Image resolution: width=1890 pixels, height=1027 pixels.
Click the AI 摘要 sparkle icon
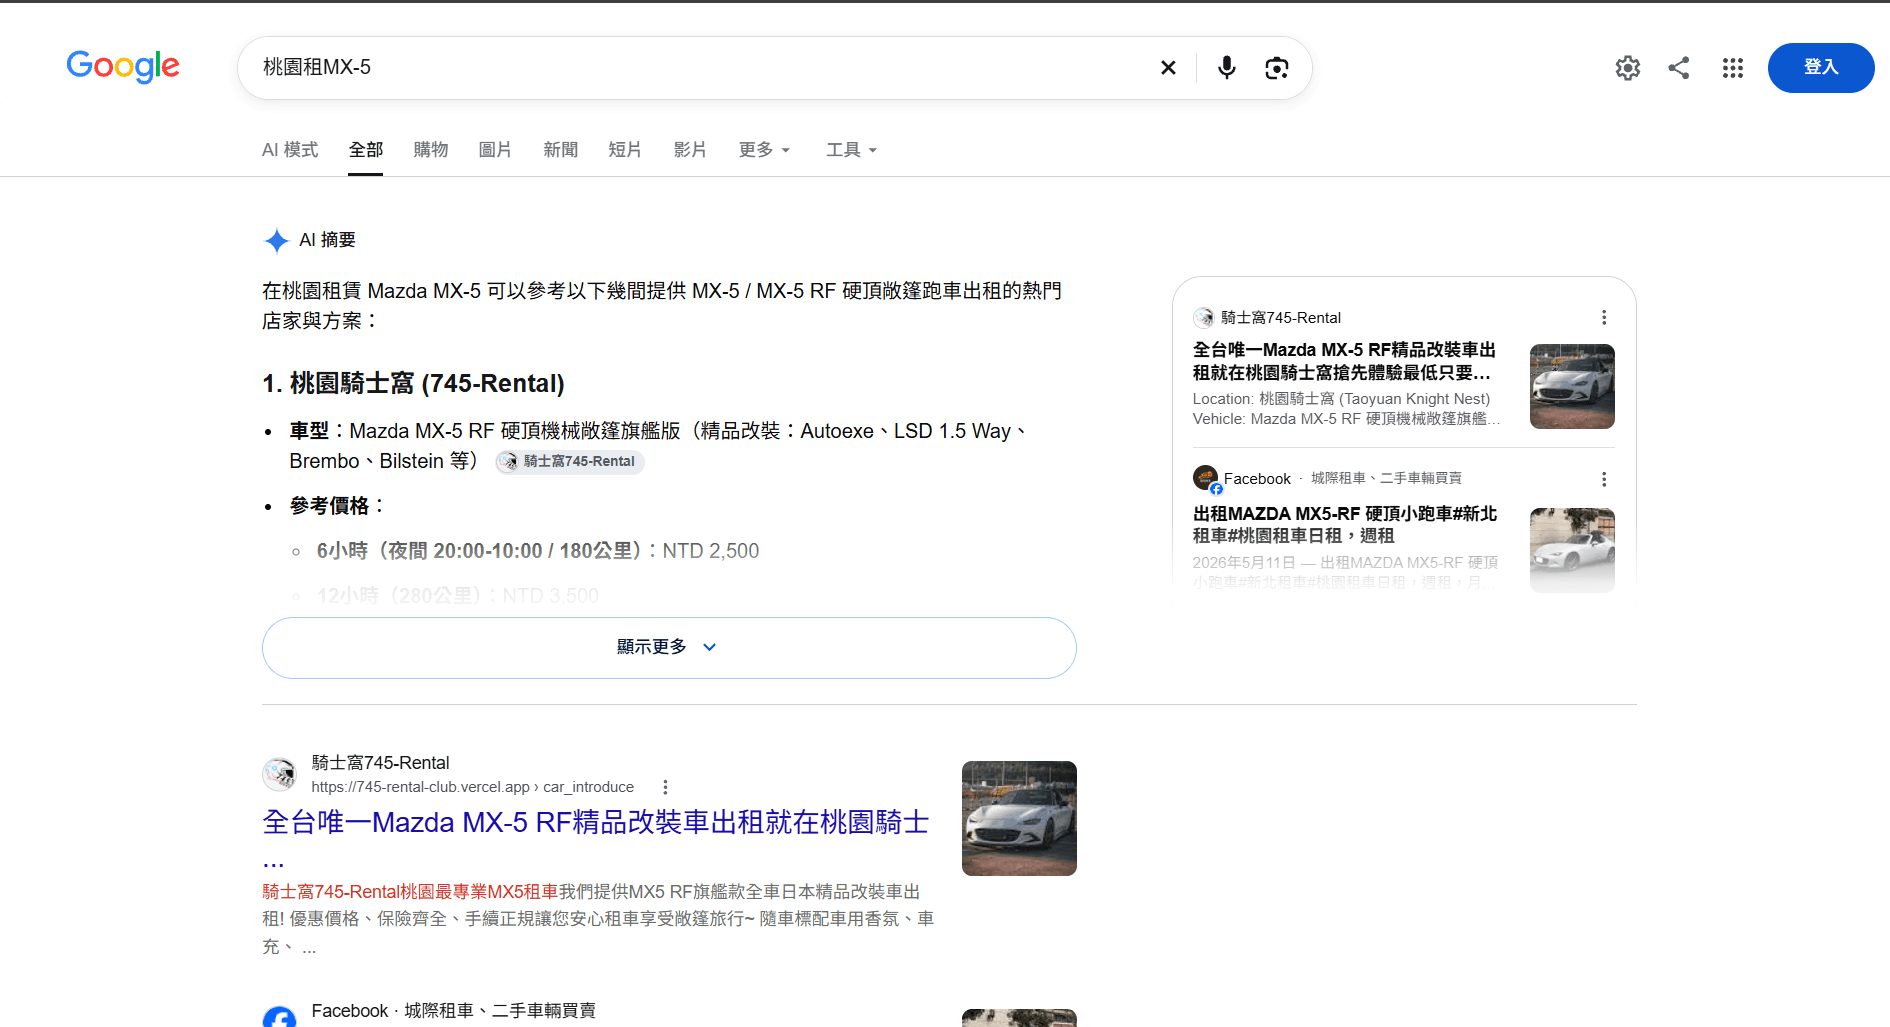[277, 240]
